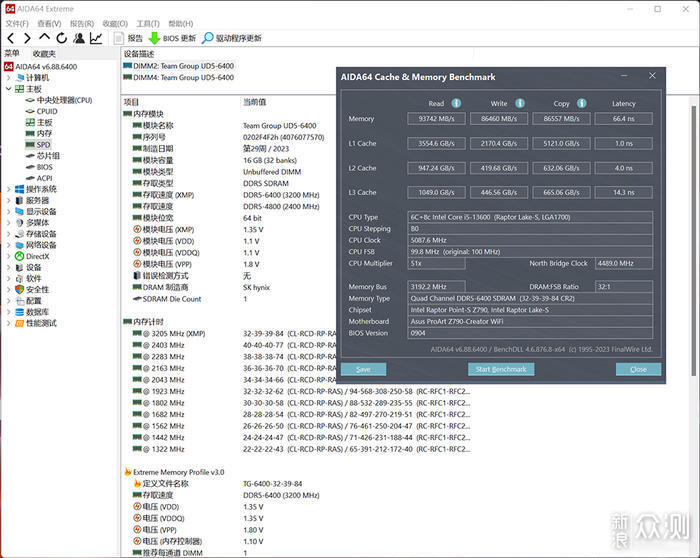Open the 文件(F) menu
The width and height of the screenshot is (700, 558).
tap(17, 23)
